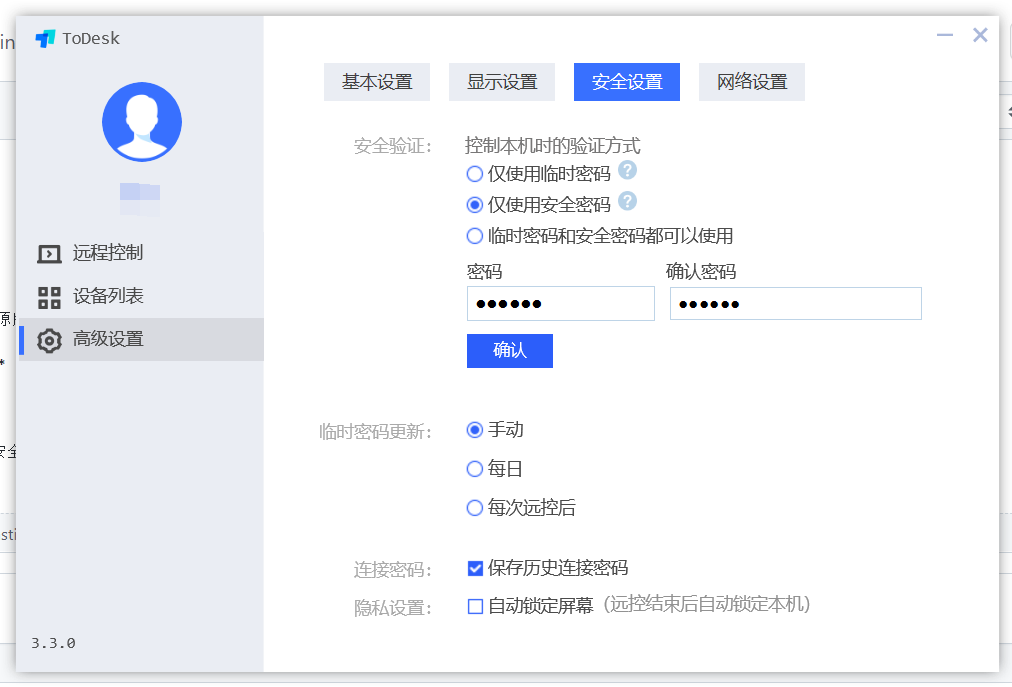
Task: Select 仅使用临时密码 radio option
Action: 475,174
